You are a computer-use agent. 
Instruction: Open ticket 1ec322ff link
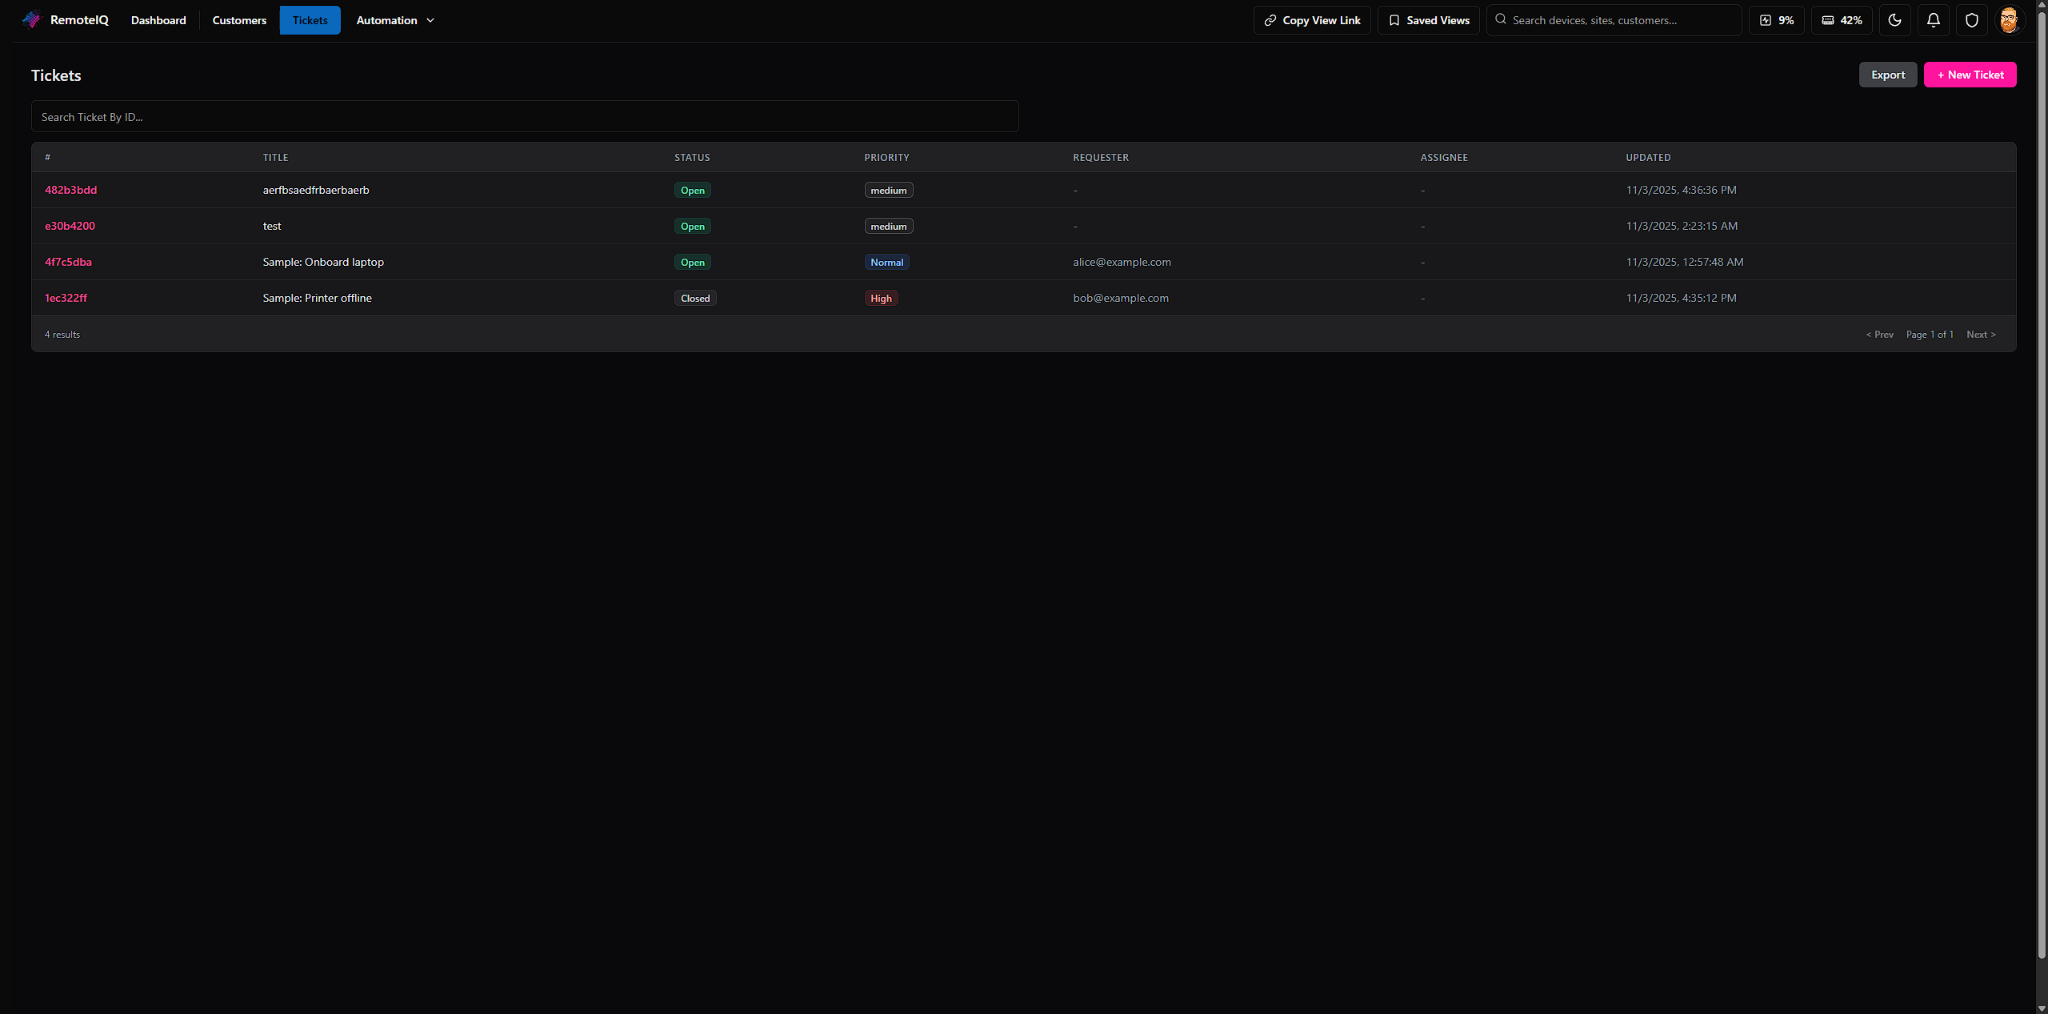click(66, 298)
